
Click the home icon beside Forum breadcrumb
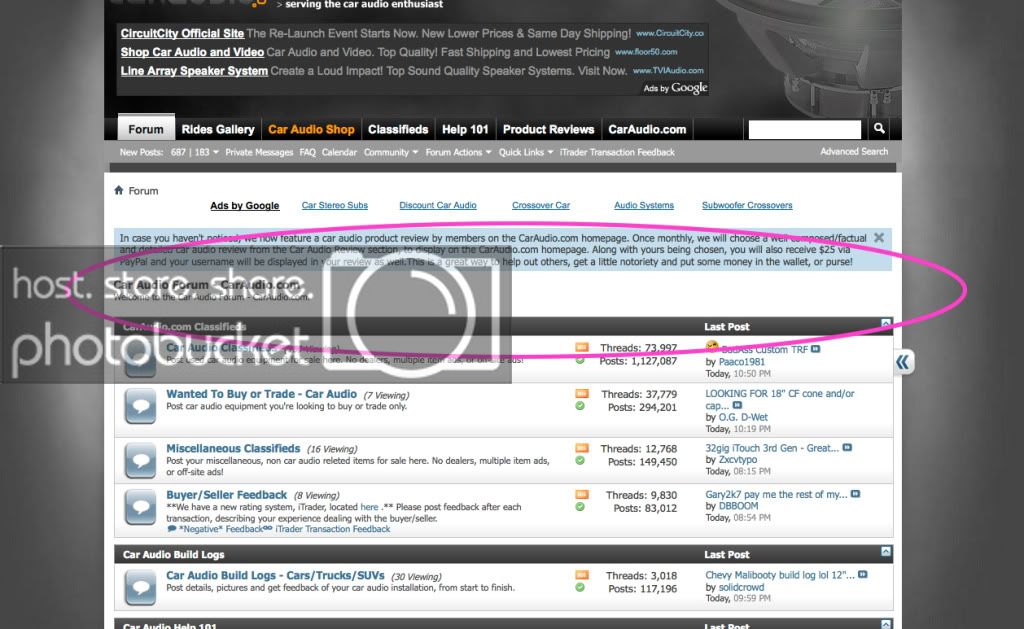119,190
